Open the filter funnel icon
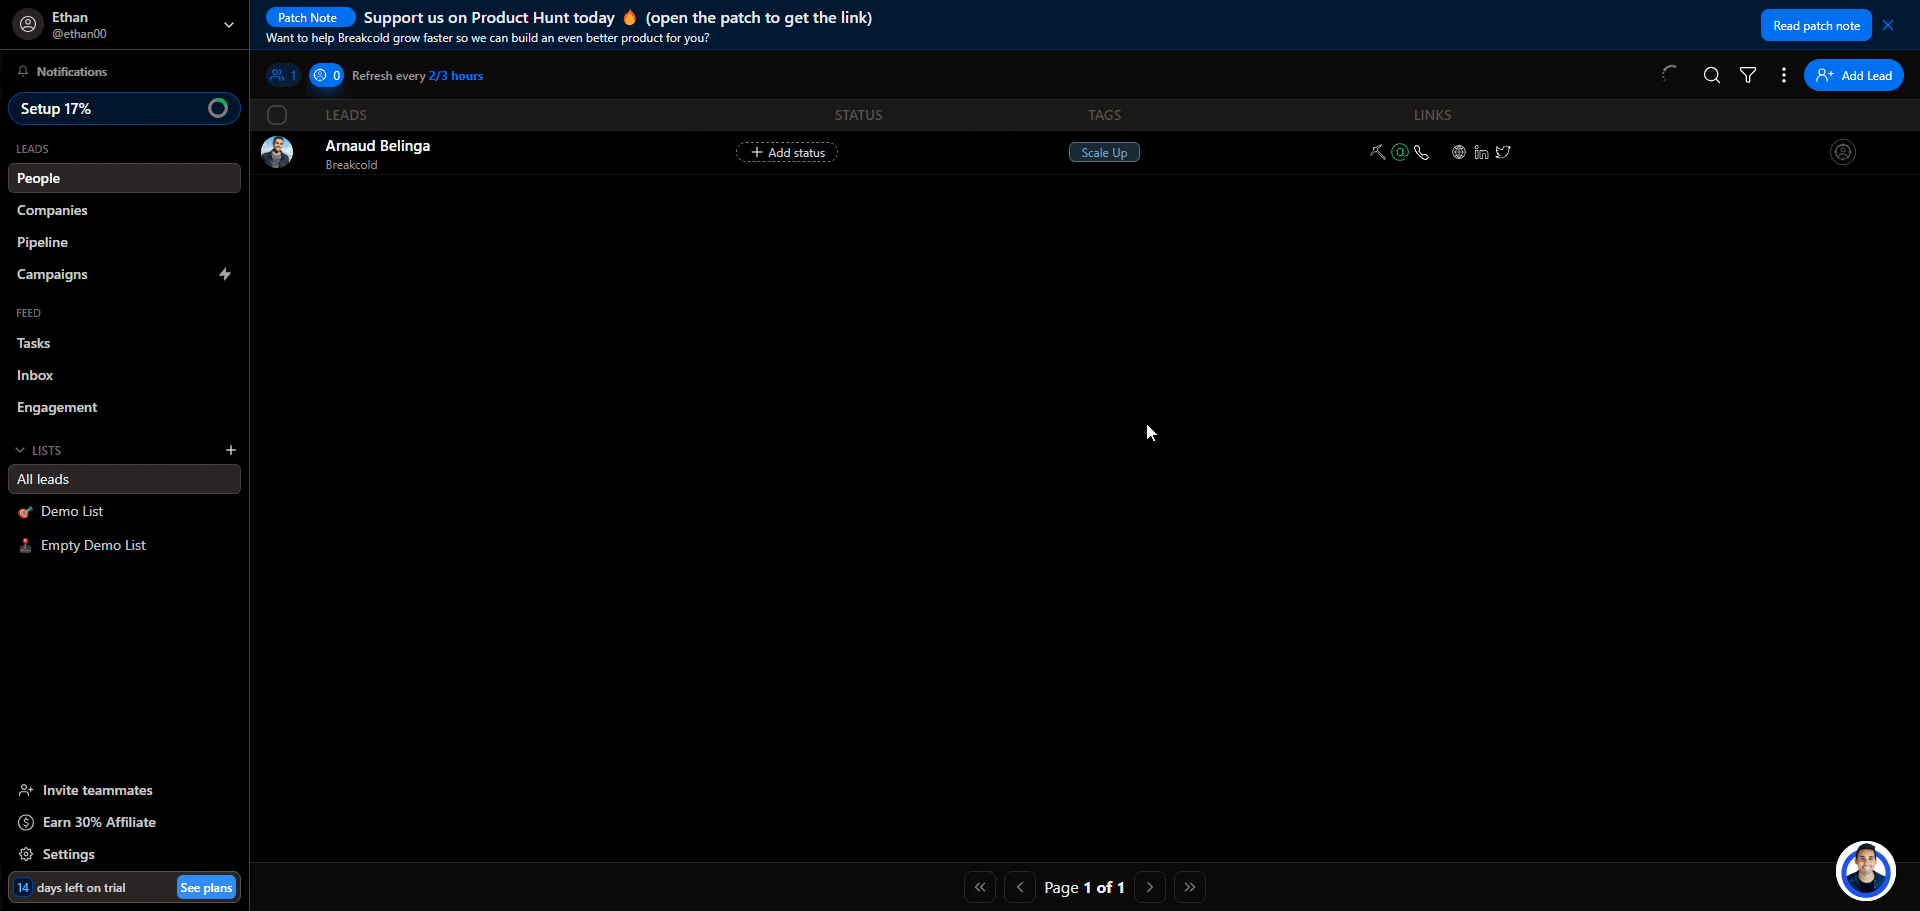The height and width of the screenshot is (911, 1920). [1748, 75]
